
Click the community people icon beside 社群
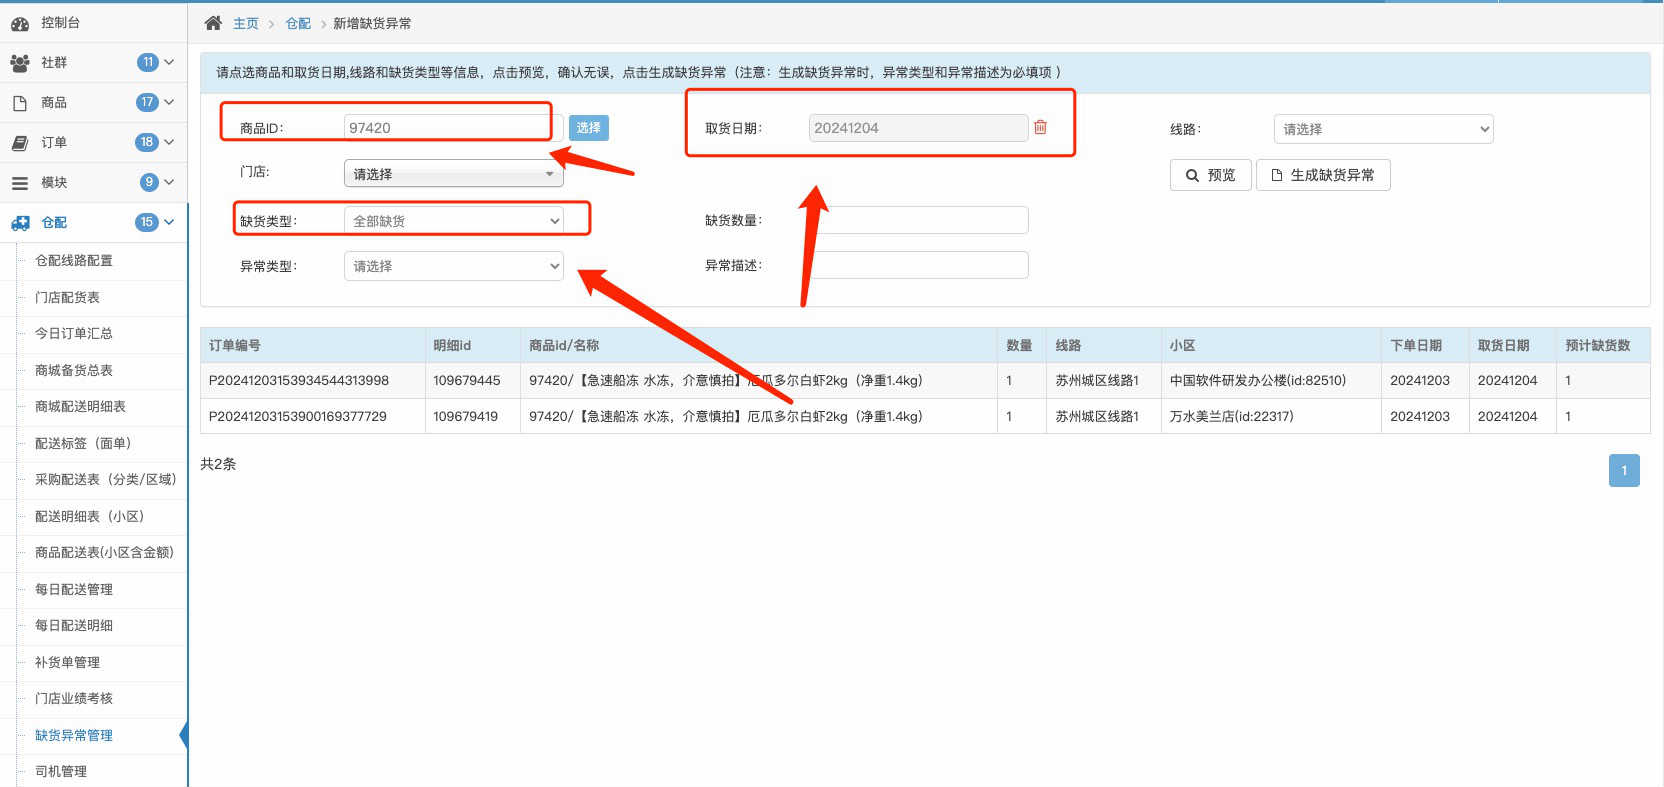pyautogui.click(x=20, y=63)
